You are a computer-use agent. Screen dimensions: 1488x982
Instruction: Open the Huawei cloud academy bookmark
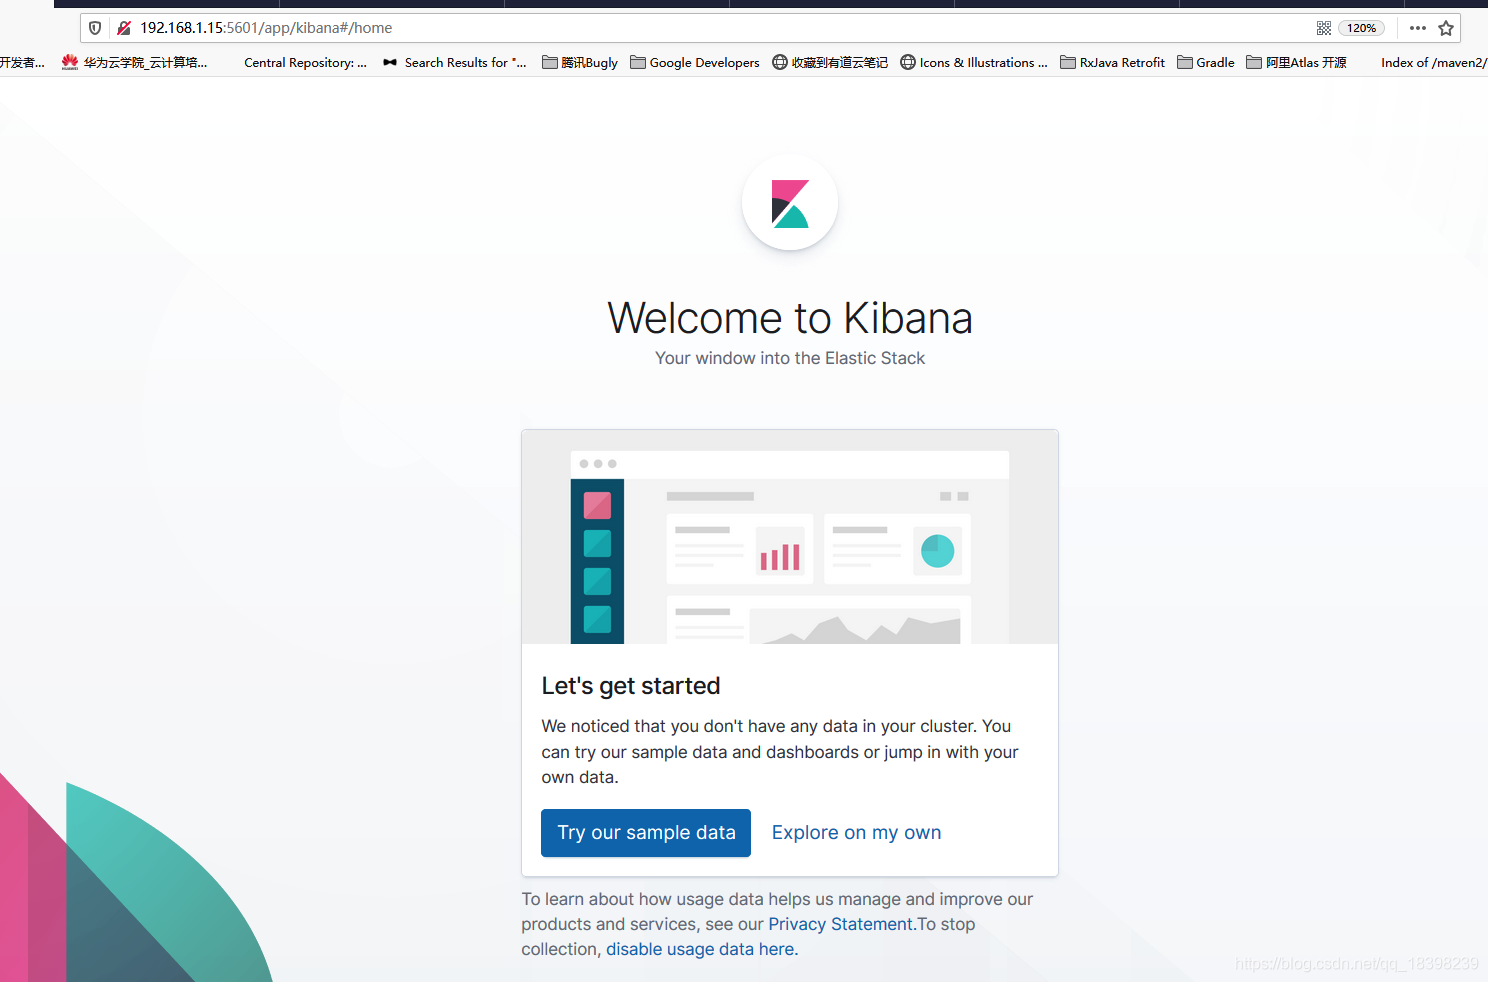(135, 62)
